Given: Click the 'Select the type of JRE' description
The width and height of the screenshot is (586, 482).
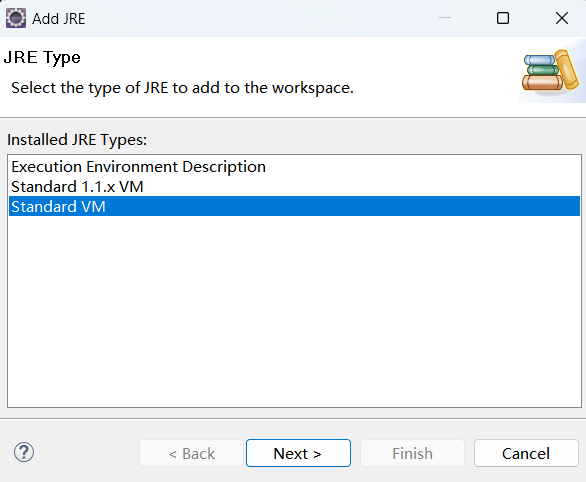Looking at the screenshot, I should tap(182, 88).
